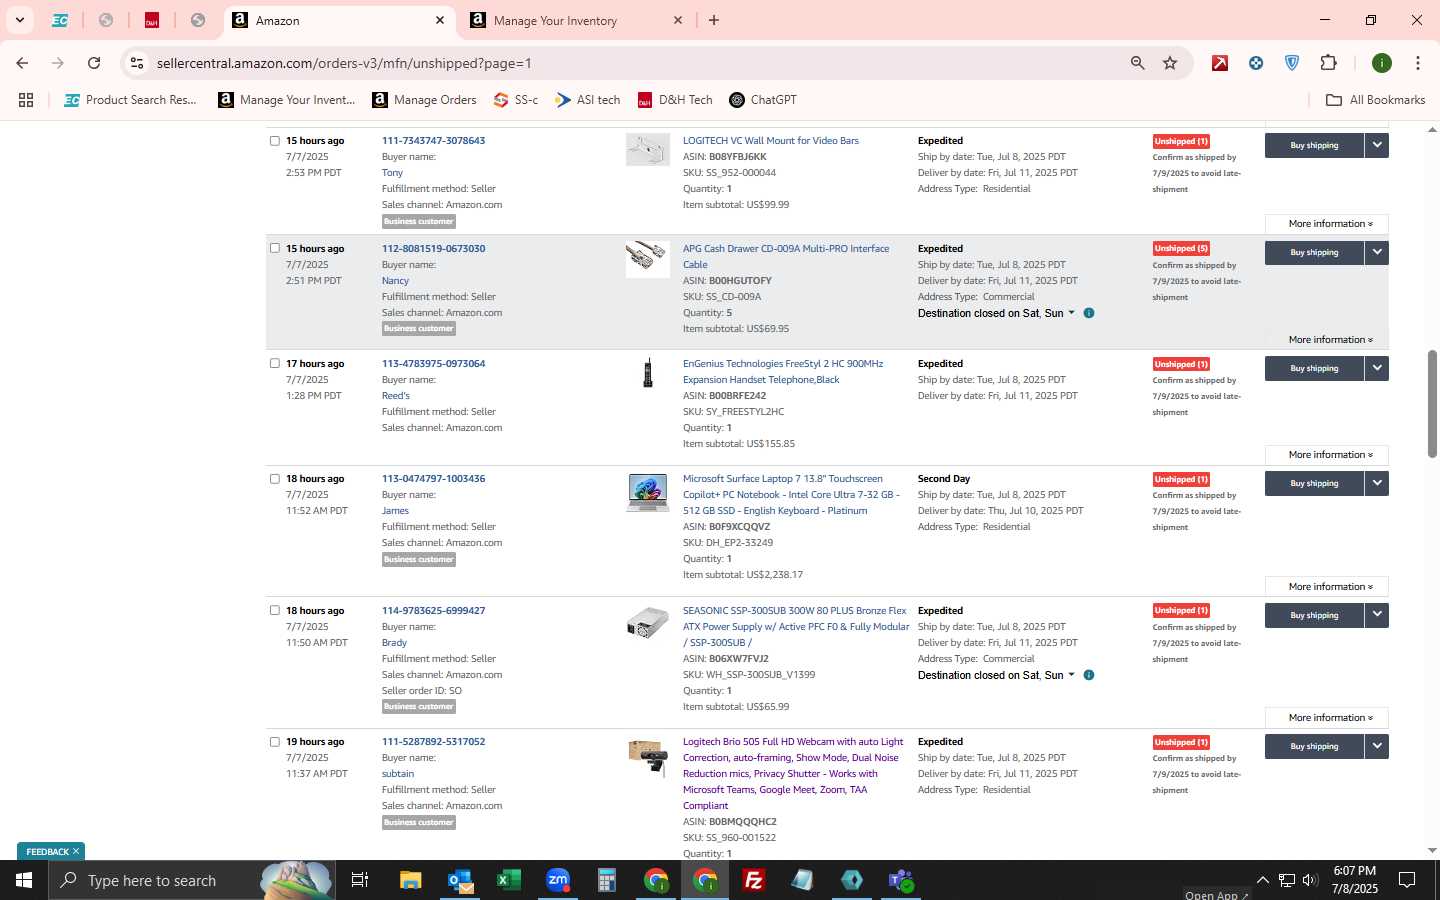Click Microsoft Surface Laptop product thumbnail

pos(647,492)
